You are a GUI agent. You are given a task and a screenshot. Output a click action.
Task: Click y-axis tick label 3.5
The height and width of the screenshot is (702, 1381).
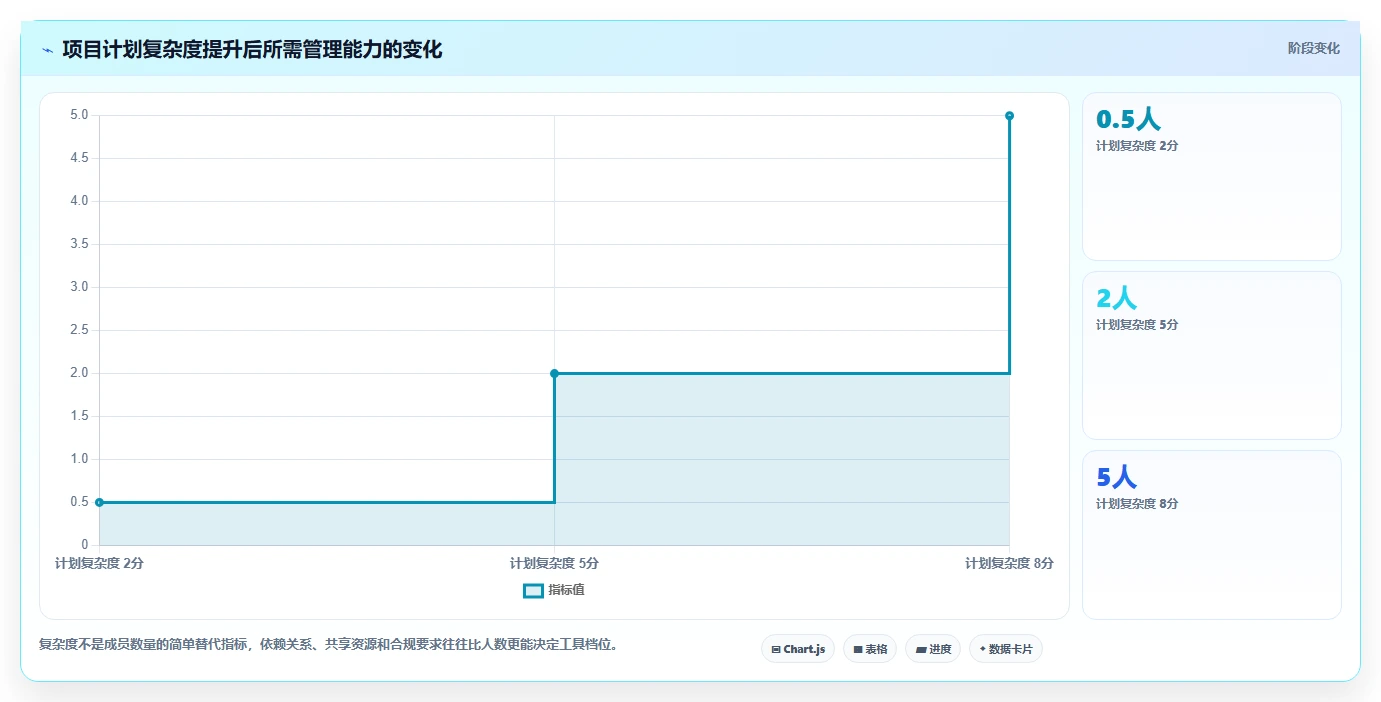coord(79,244)
